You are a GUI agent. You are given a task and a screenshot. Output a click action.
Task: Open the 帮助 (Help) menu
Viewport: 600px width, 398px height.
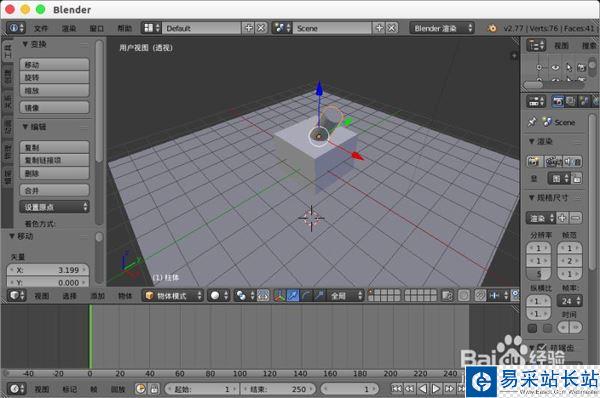124,28
